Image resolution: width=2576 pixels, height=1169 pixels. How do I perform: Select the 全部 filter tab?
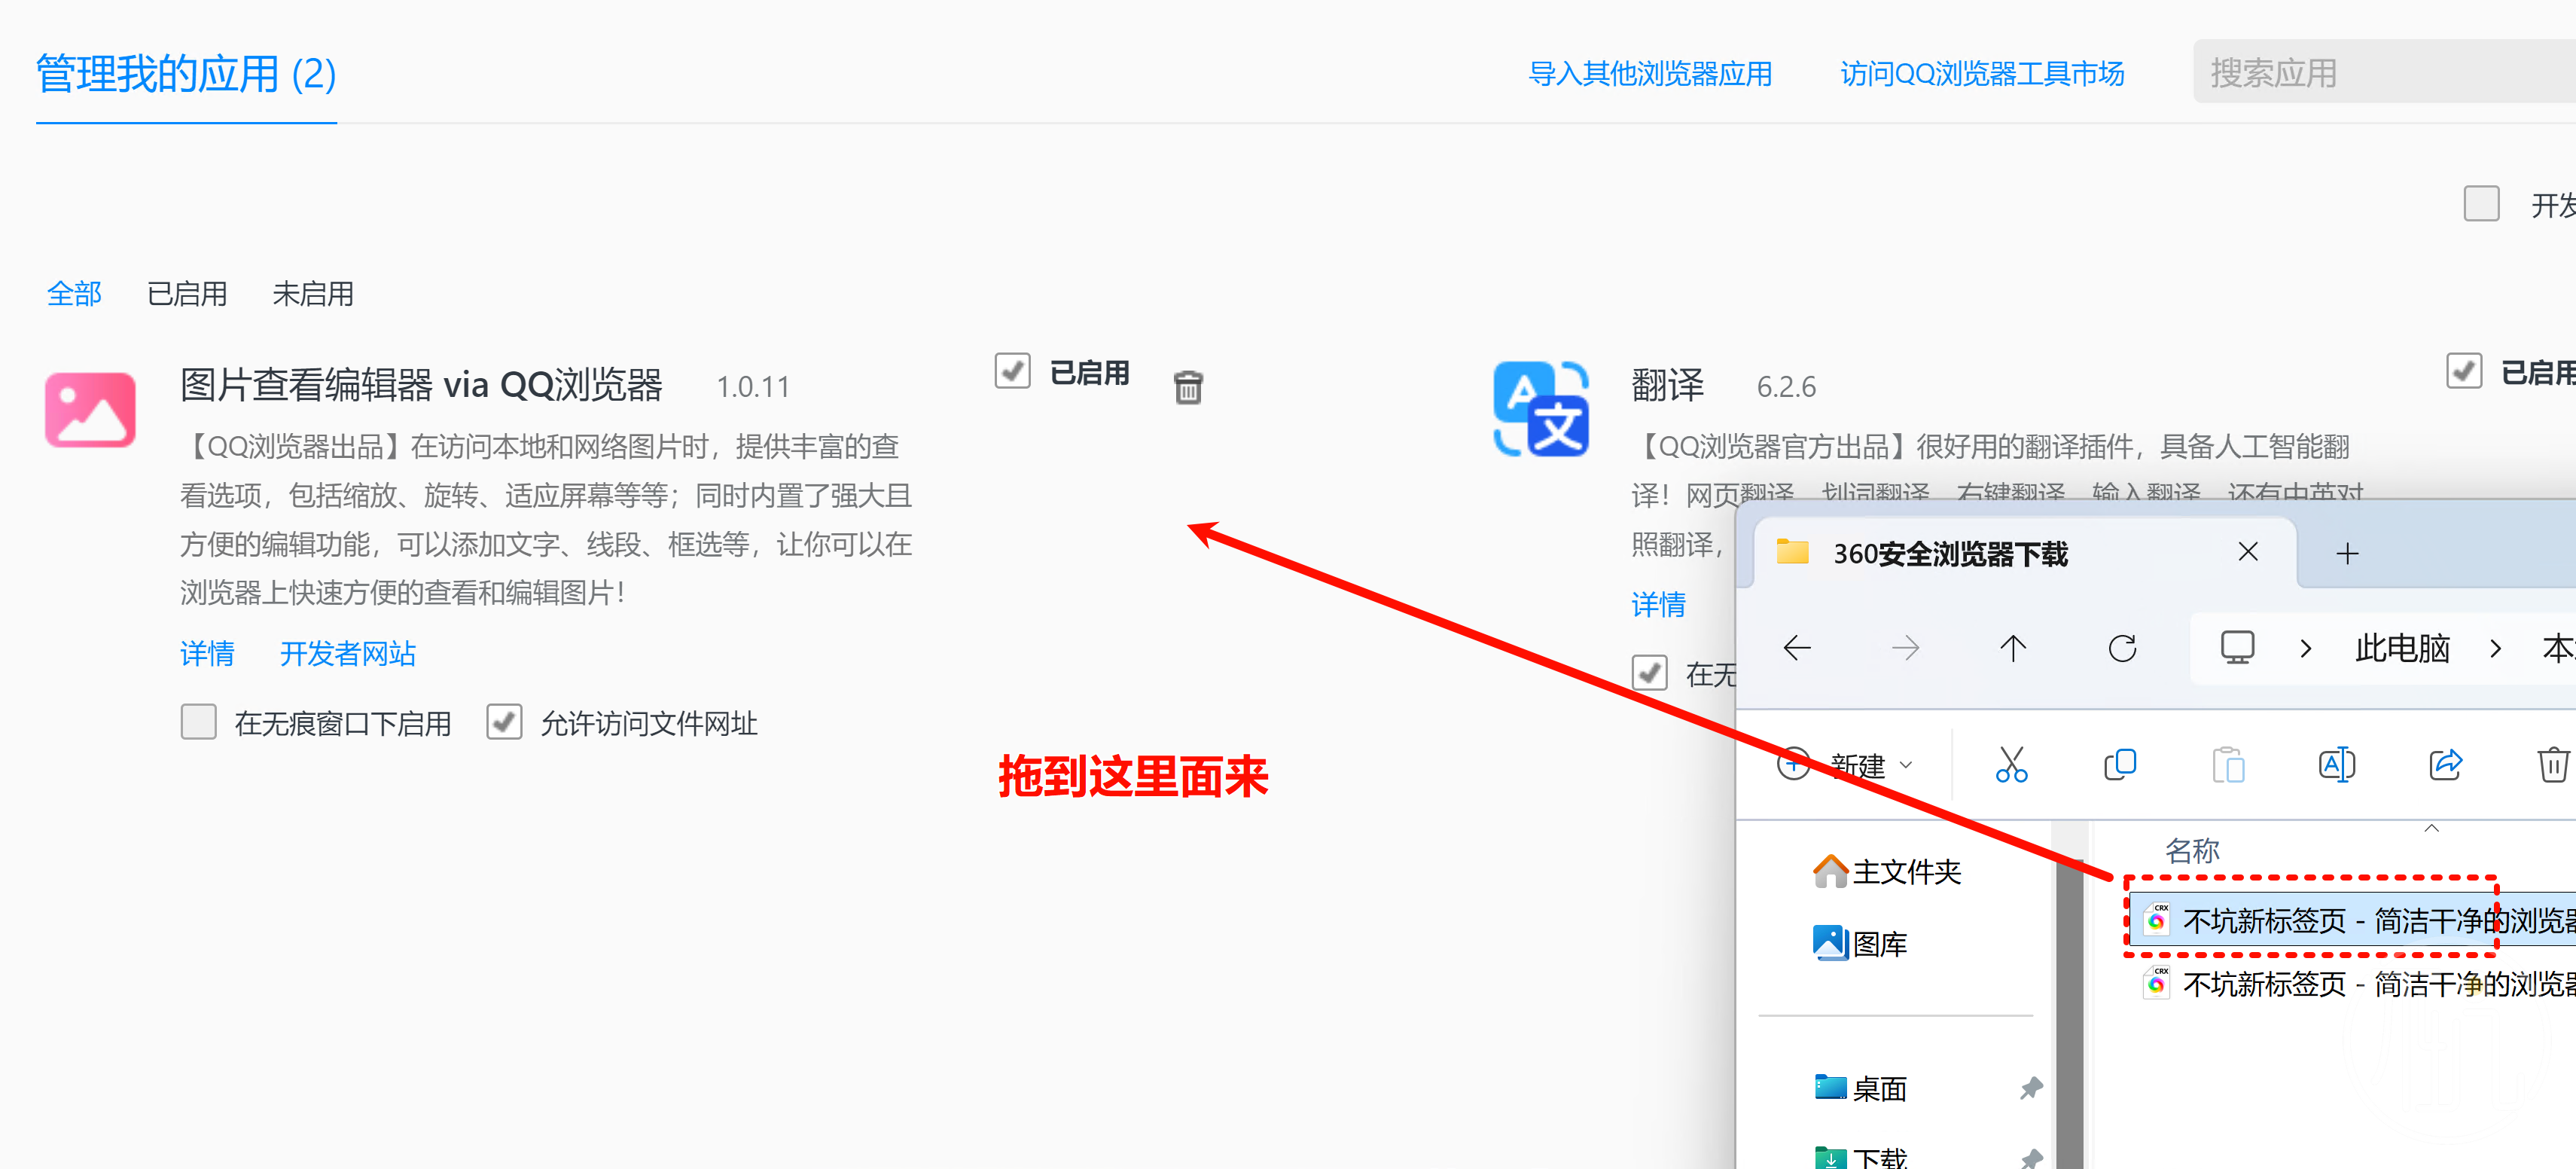pyautogui.click(x=74, y=294)
